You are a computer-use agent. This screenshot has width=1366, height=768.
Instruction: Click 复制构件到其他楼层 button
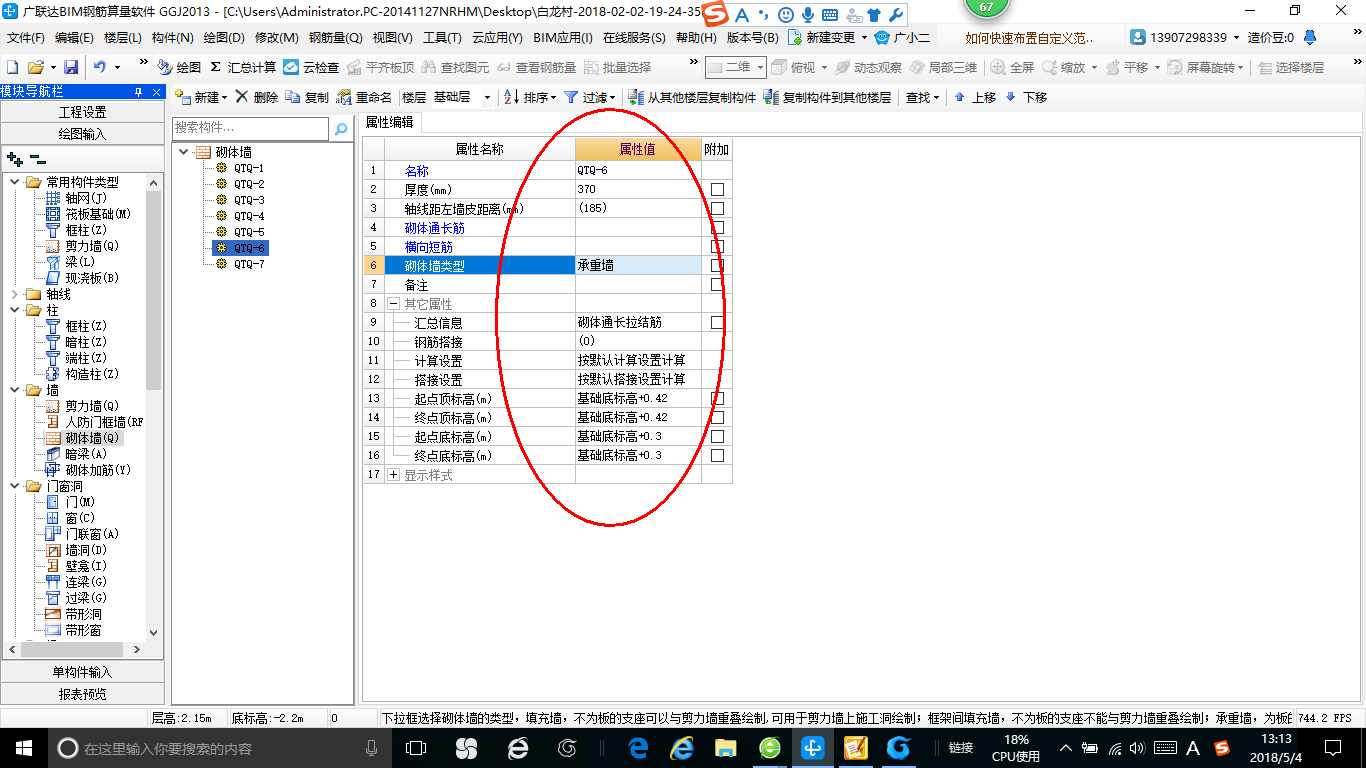827,97
